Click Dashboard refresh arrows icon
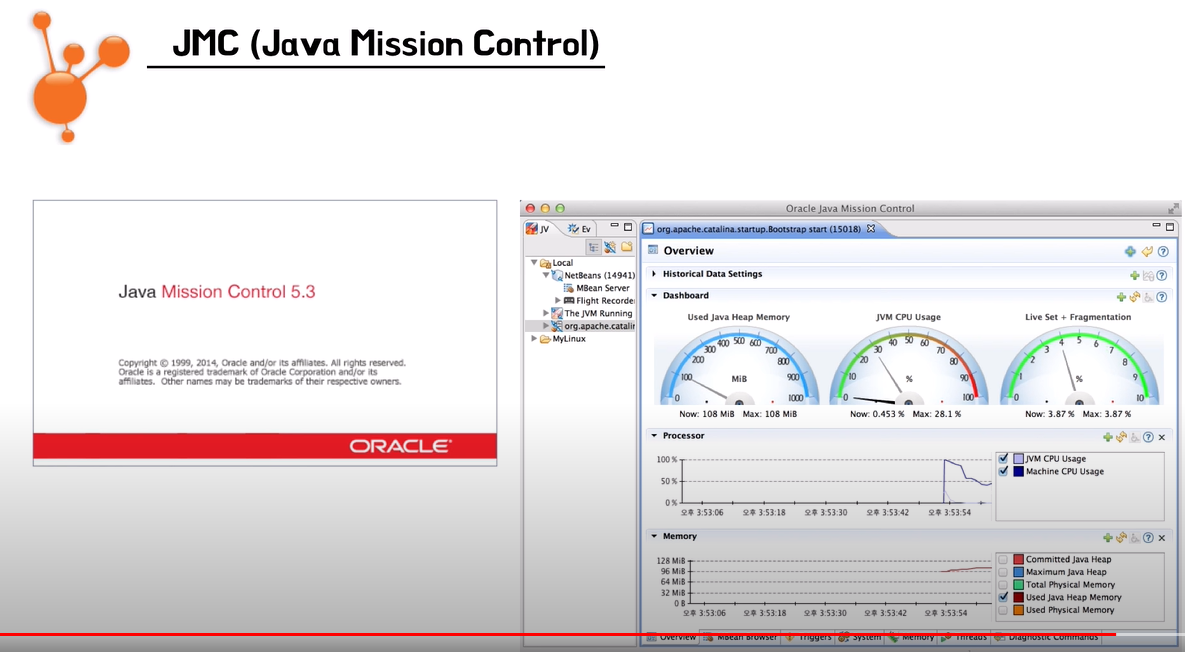The image size is (1185, 652). [x=1134, y=297]
